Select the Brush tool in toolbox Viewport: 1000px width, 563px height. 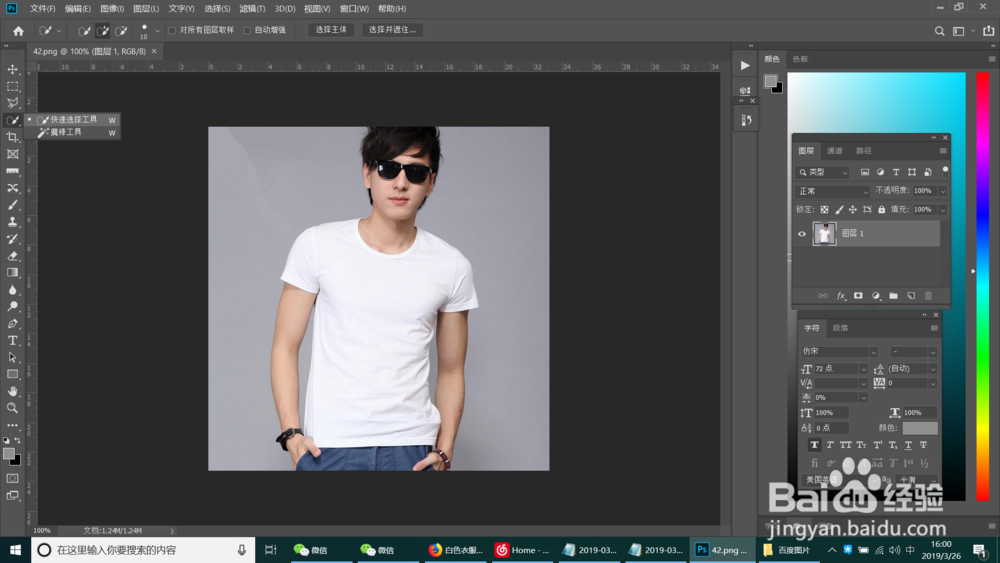click(12, 205)
